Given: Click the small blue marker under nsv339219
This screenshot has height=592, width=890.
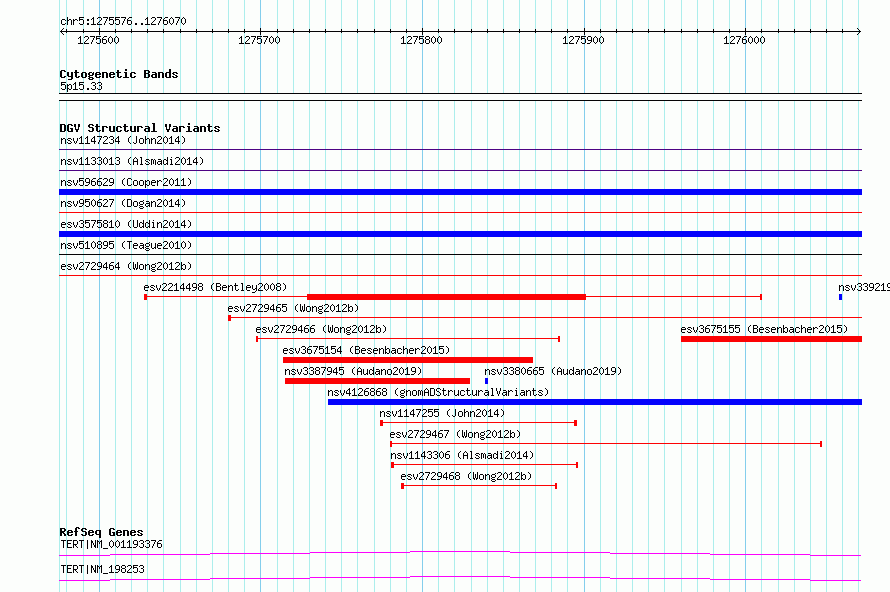Looking at the screenshot, I should [841, 297].
